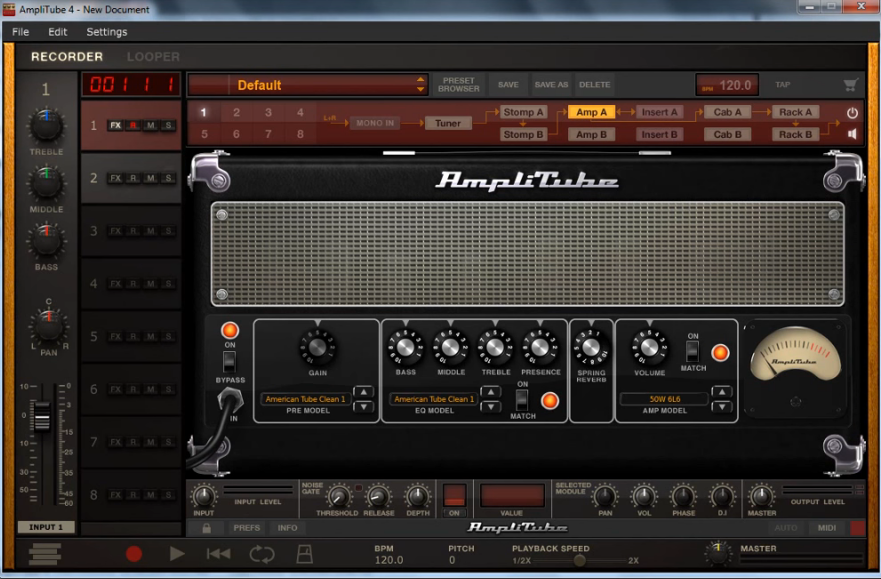Click the INPUT level knob

tap(203, 496)
